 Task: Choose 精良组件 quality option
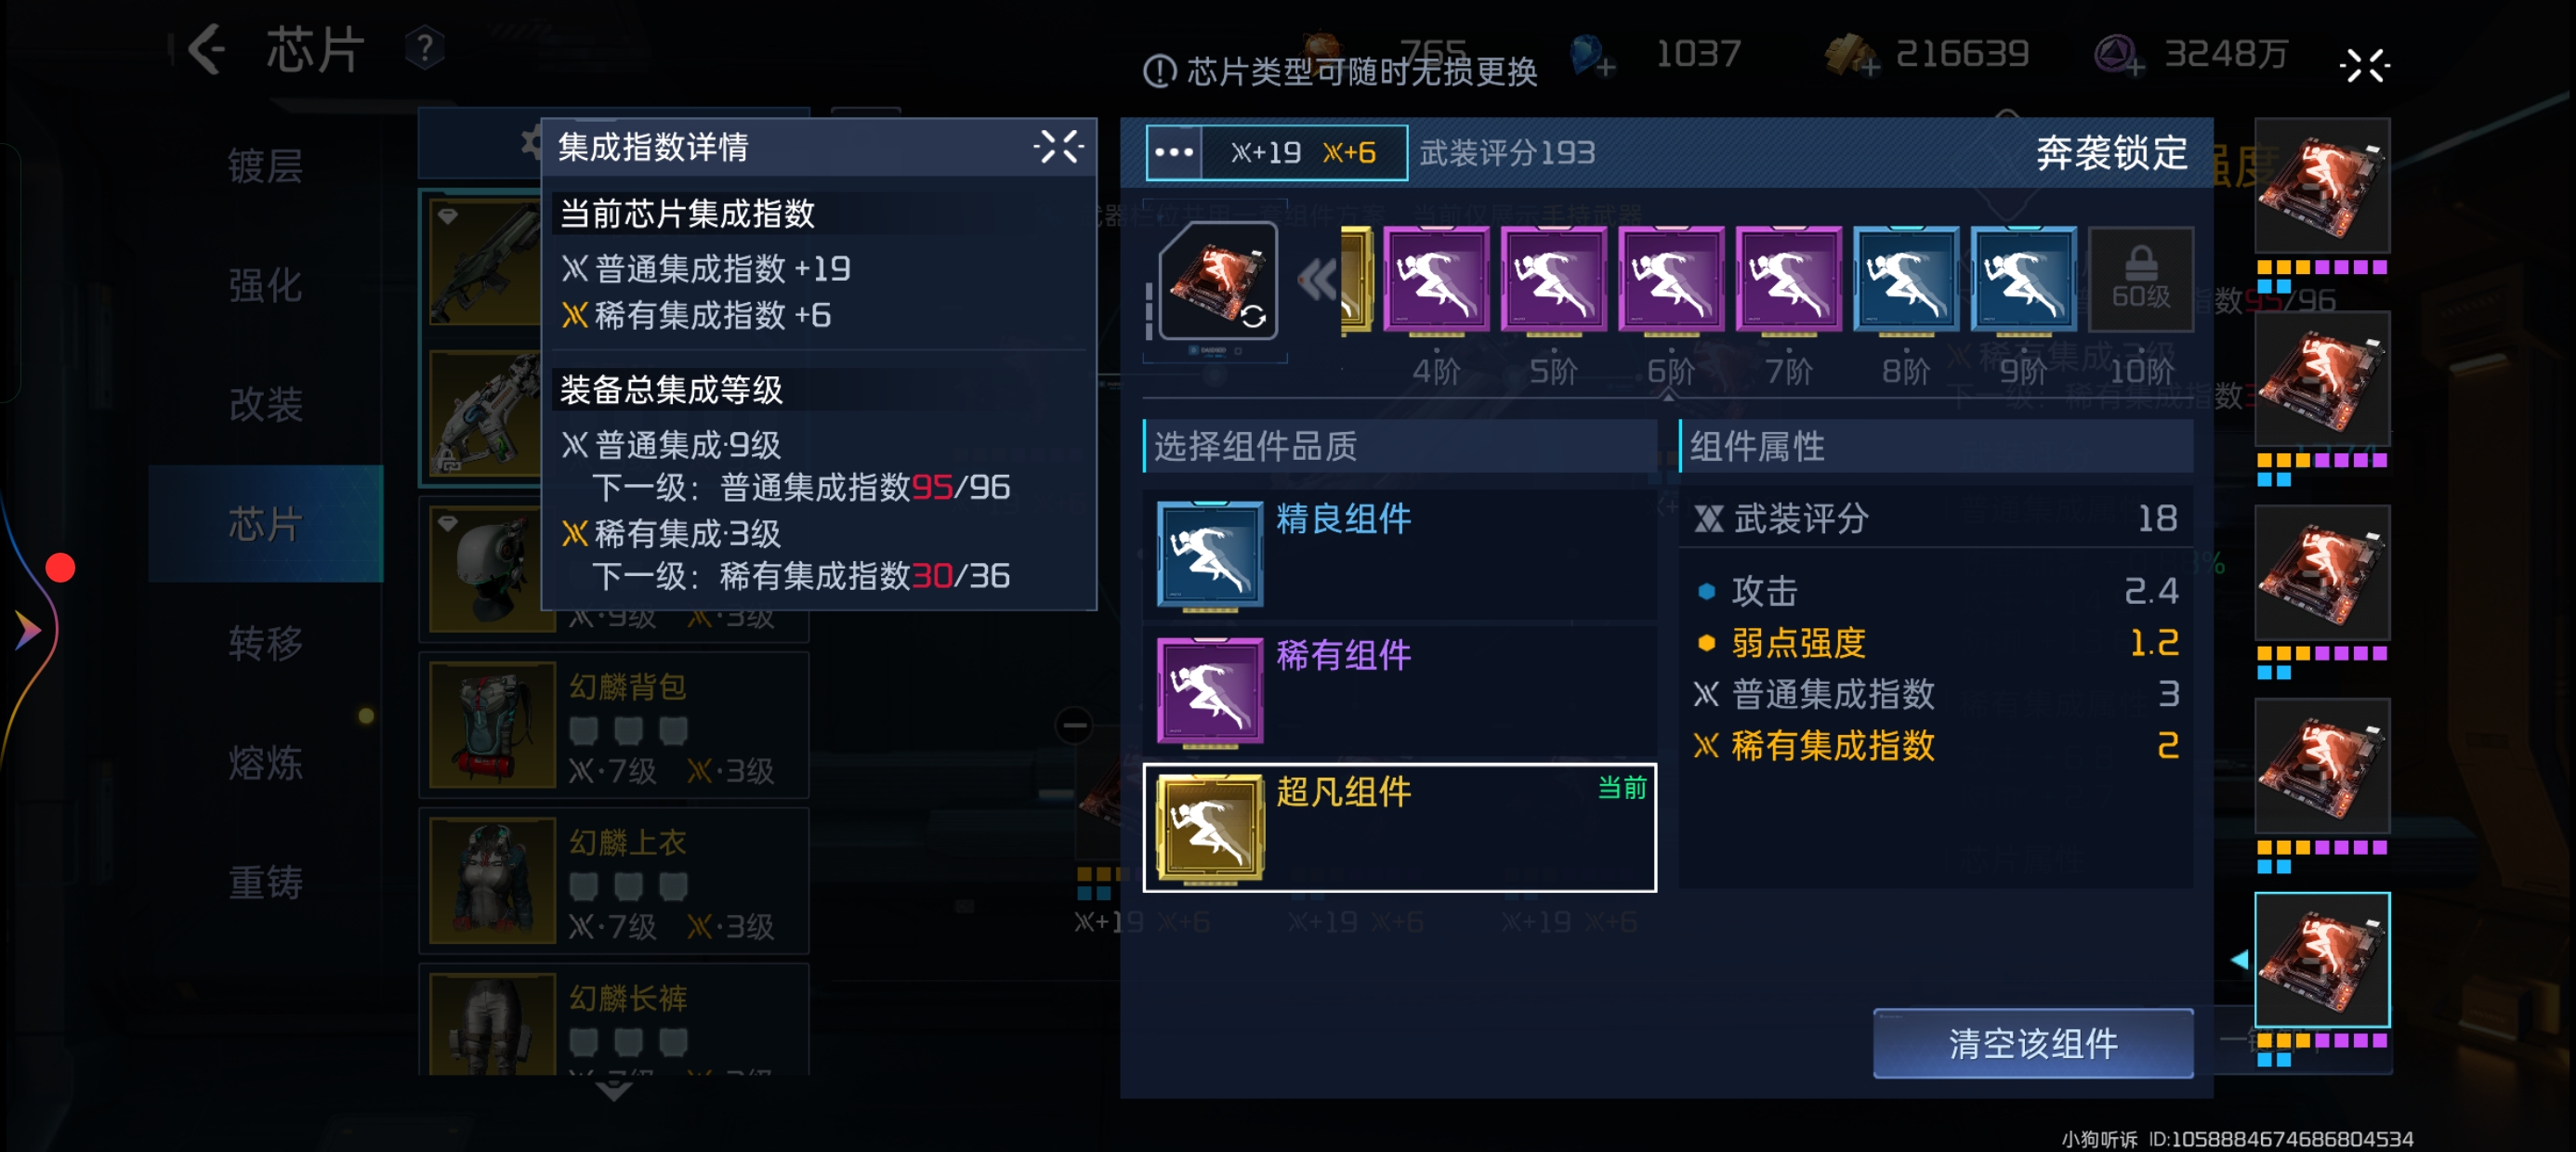pyautogui.click(x=1399, y=555)
